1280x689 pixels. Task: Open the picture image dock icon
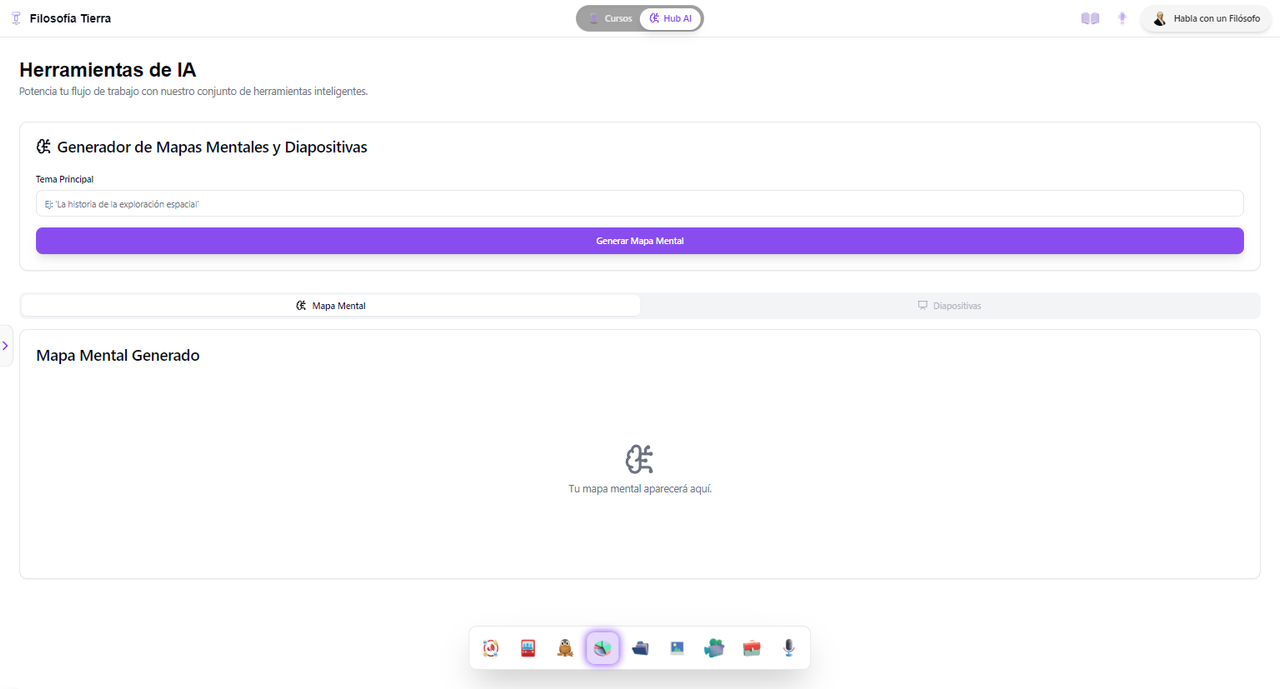(677, 648)
